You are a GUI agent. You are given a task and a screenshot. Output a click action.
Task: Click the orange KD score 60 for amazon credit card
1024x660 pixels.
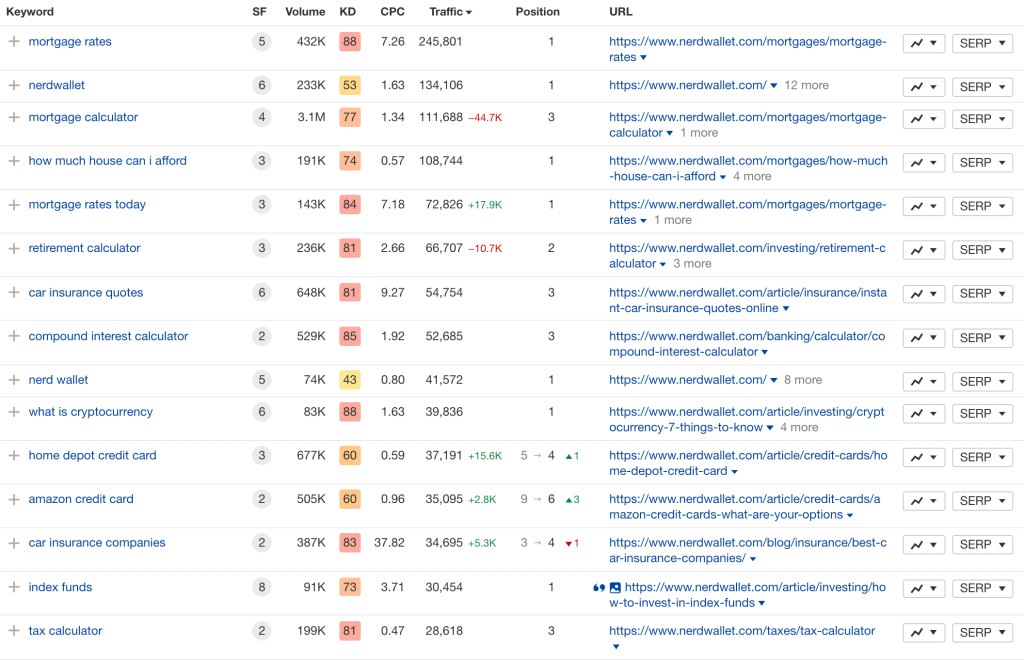click(x=350, y=499)
